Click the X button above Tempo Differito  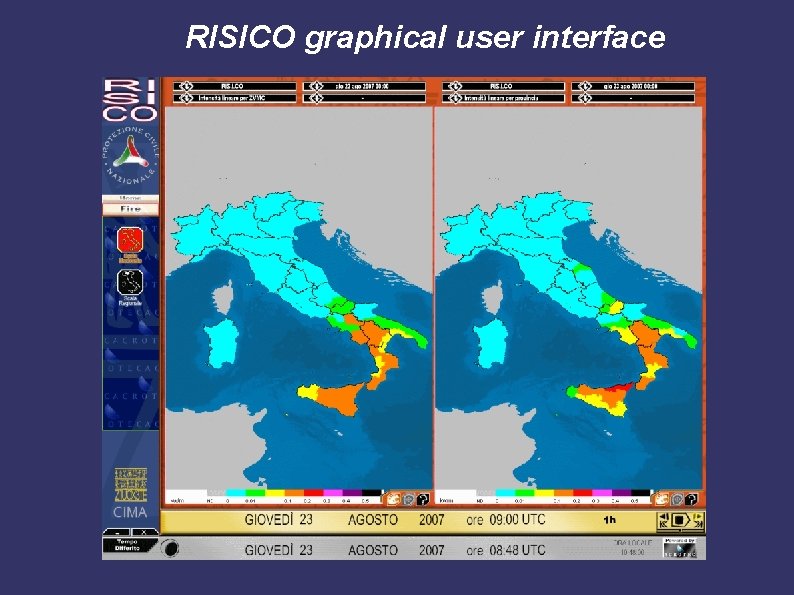[x=144, y=532]
